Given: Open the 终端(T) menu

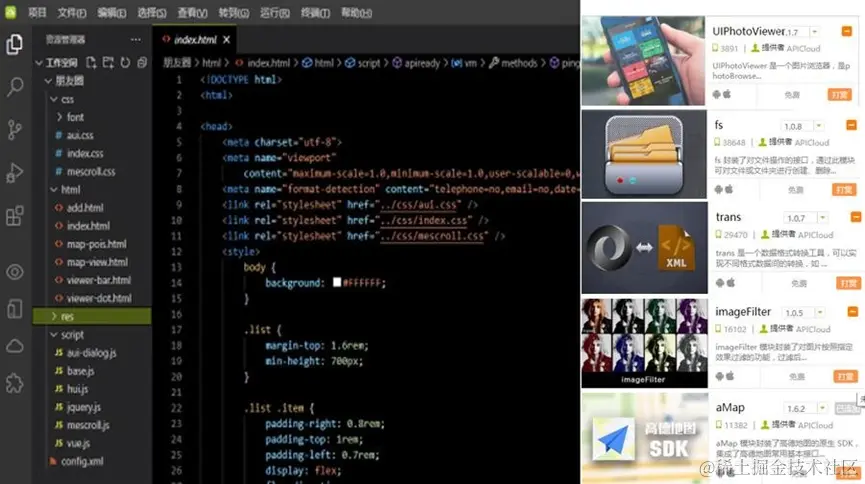Looking at the screenshot, I should coord(315,13).
